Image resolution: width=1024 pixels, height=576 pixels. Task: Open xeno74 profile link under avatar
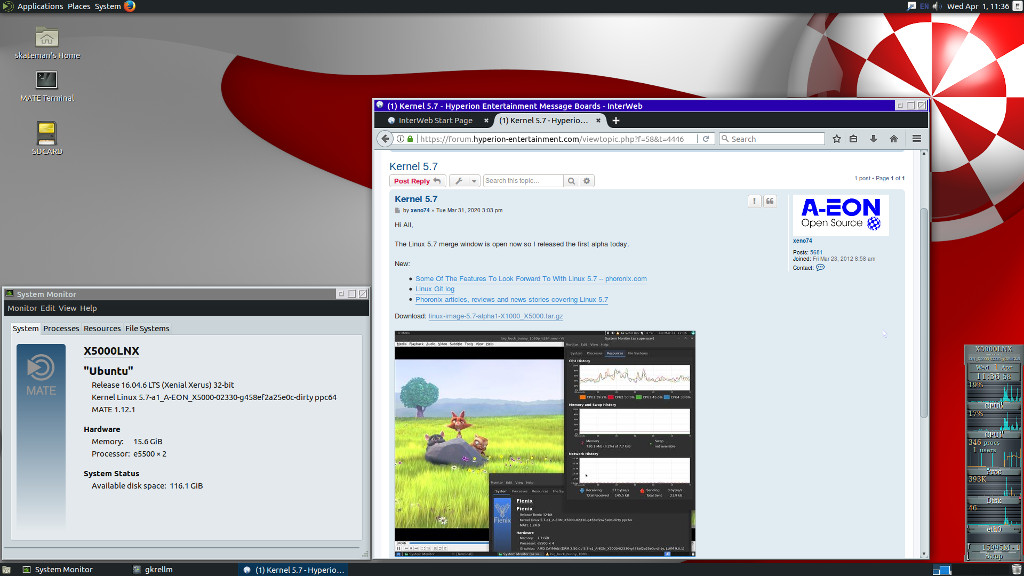[x=803, y=241]
